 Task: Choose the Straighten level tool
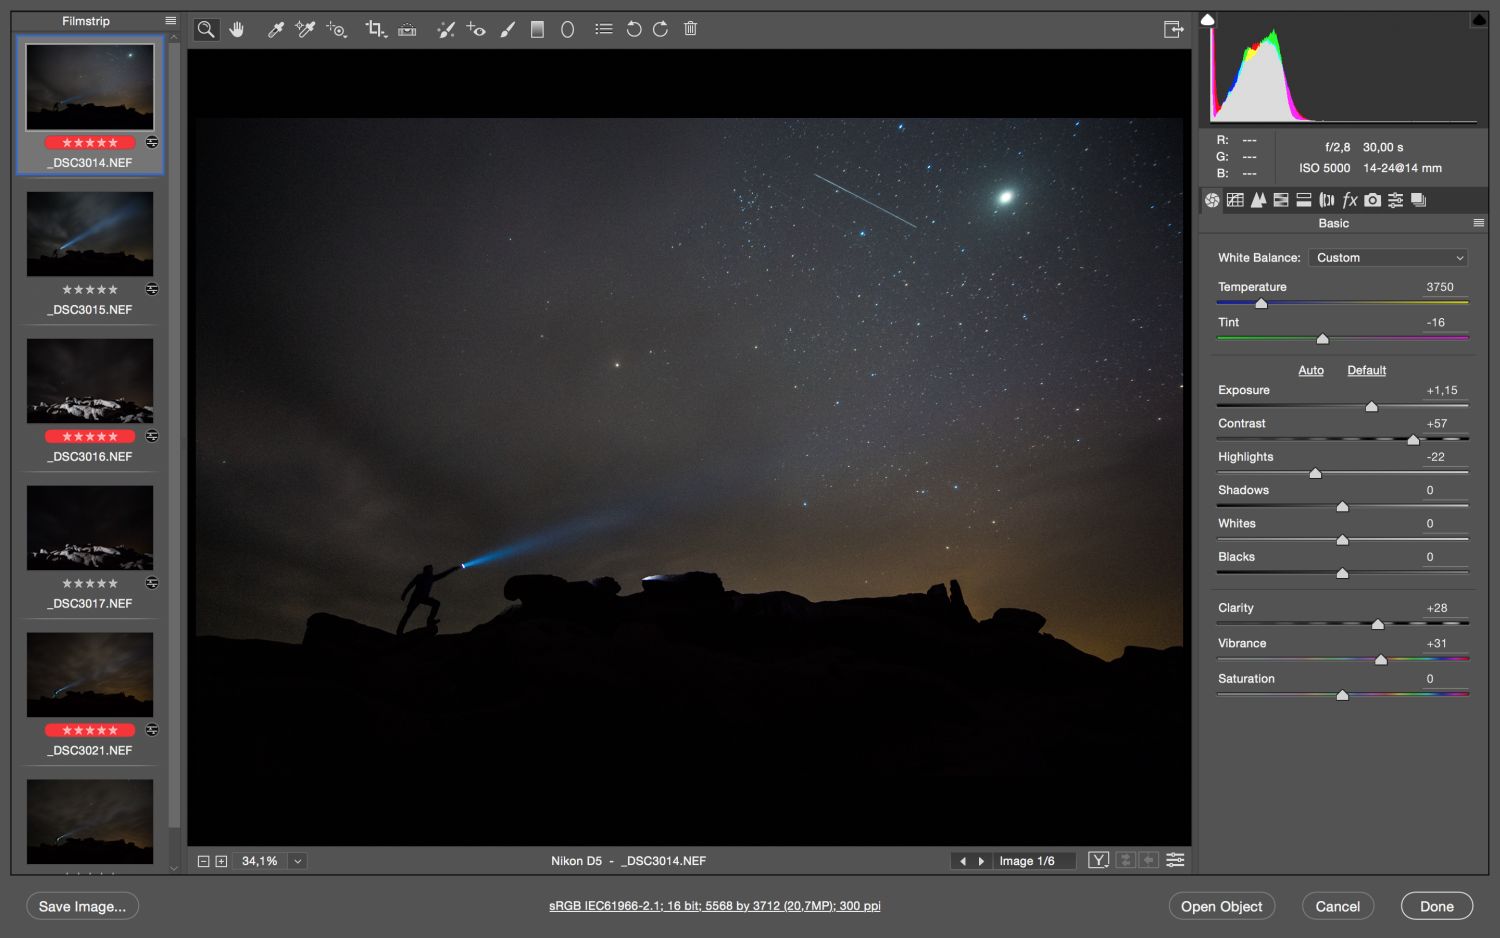407,29
